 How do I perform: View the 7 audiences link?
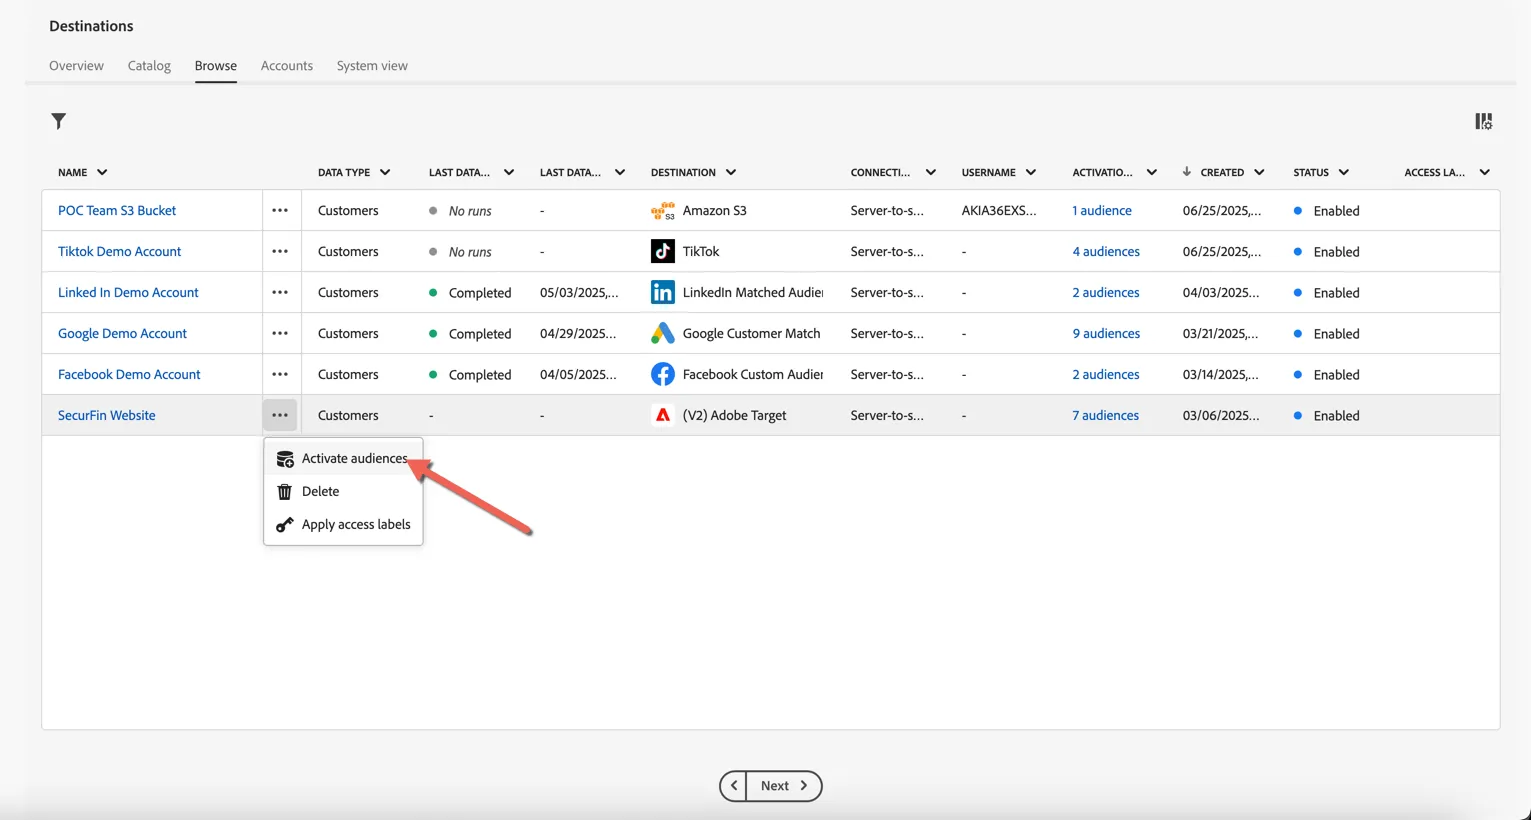pyautogui.click(x=1106, y=416)
